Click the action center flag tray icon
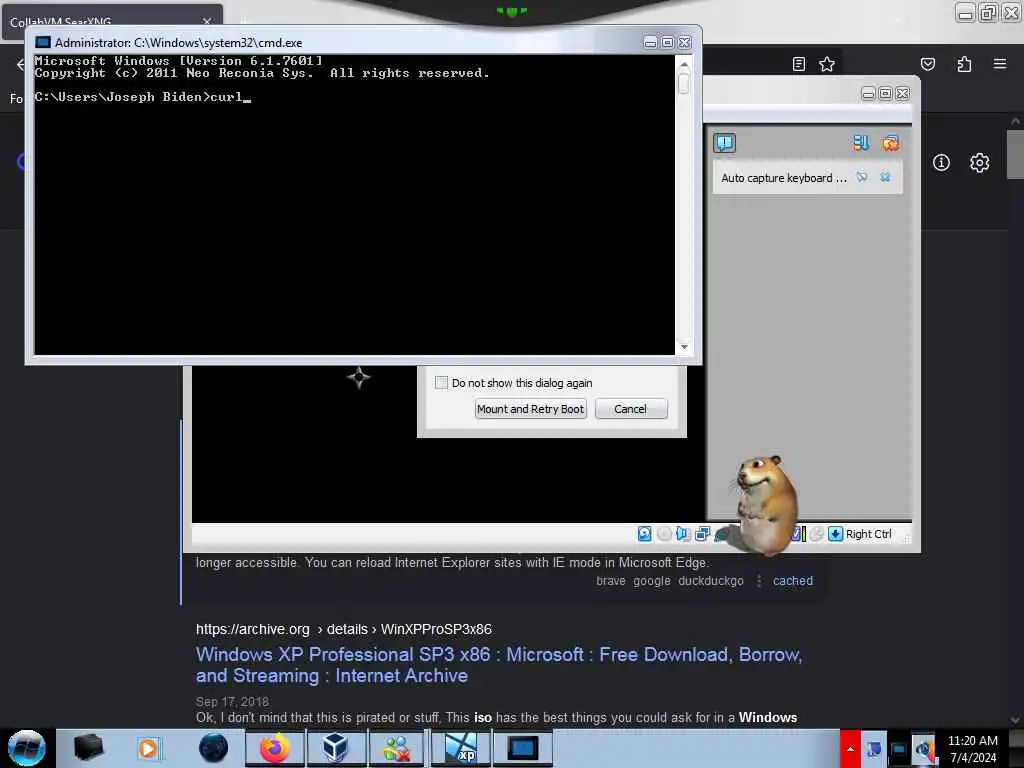The height and width of the screenshot is (768, 1024). (x=873, y=748)
